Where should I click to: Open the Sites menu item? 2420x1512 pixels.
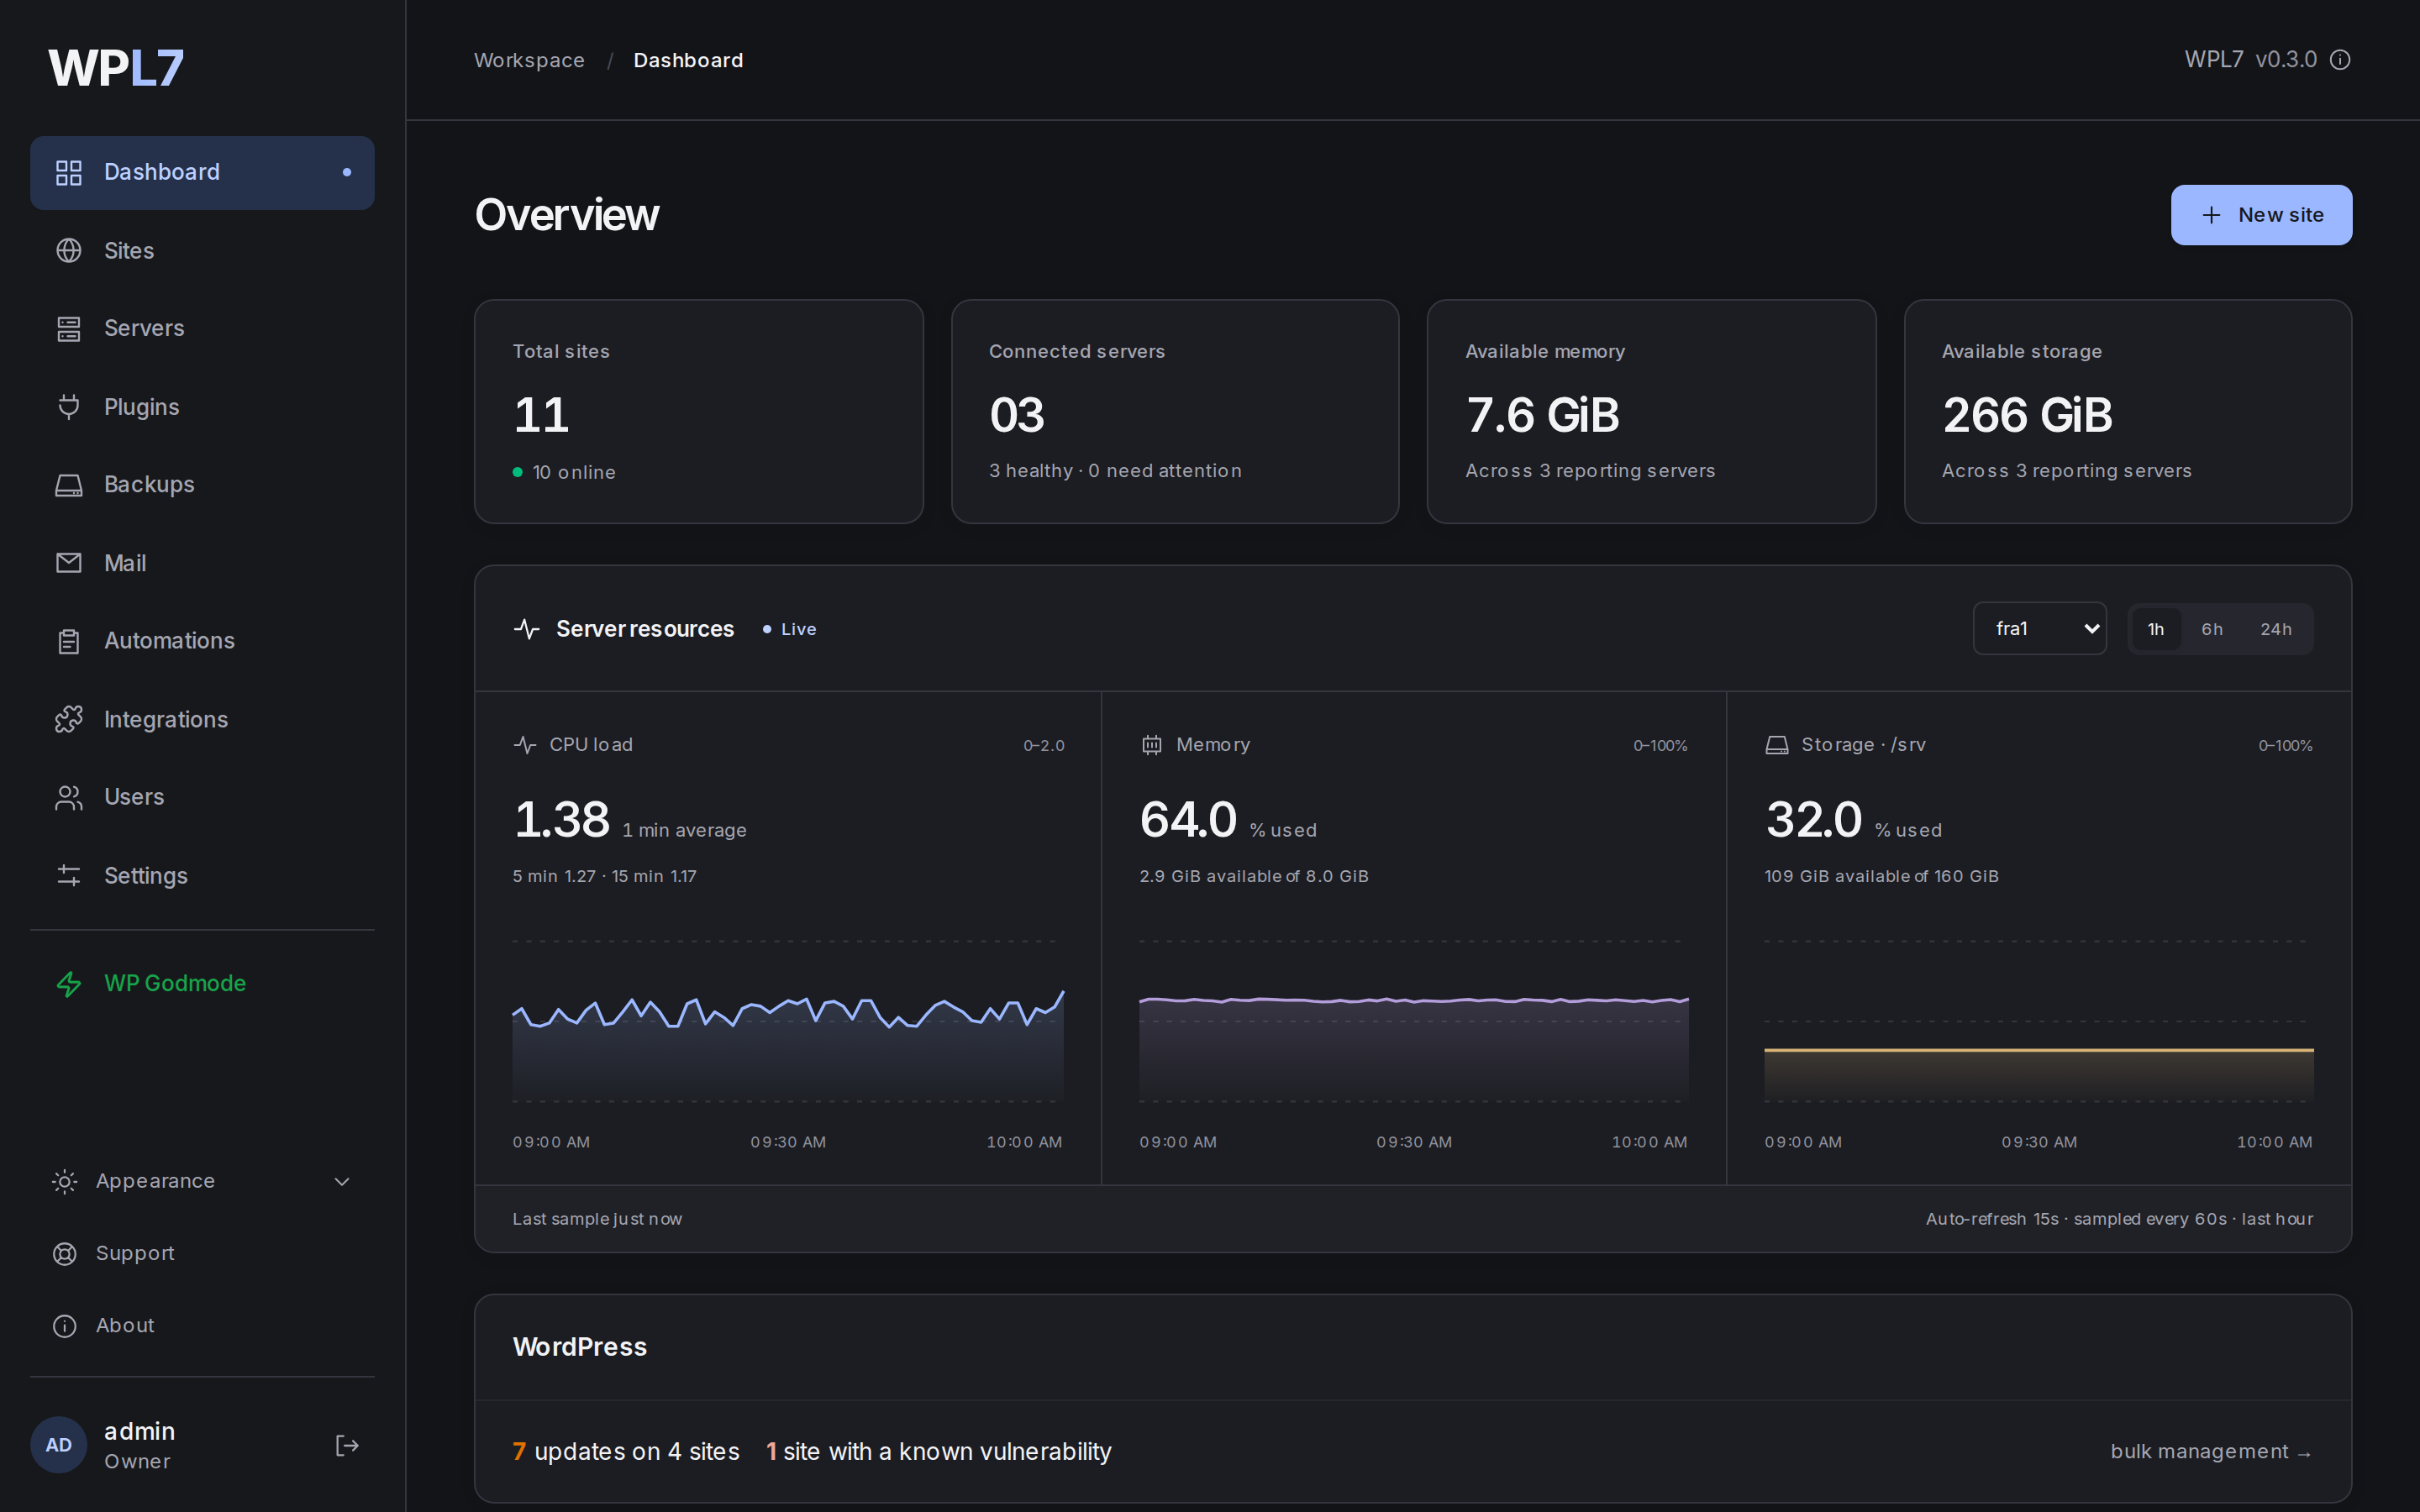point(202,250)
